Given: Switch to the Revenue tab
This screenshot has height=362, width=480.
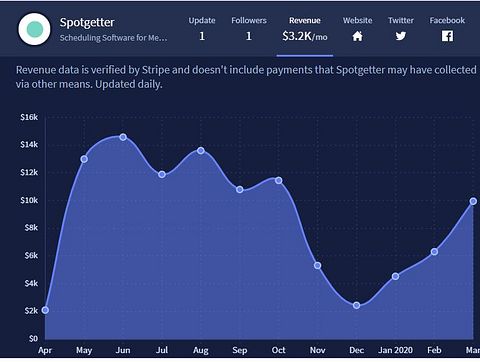Looking at the screenshot, I should tap(305, 29).
